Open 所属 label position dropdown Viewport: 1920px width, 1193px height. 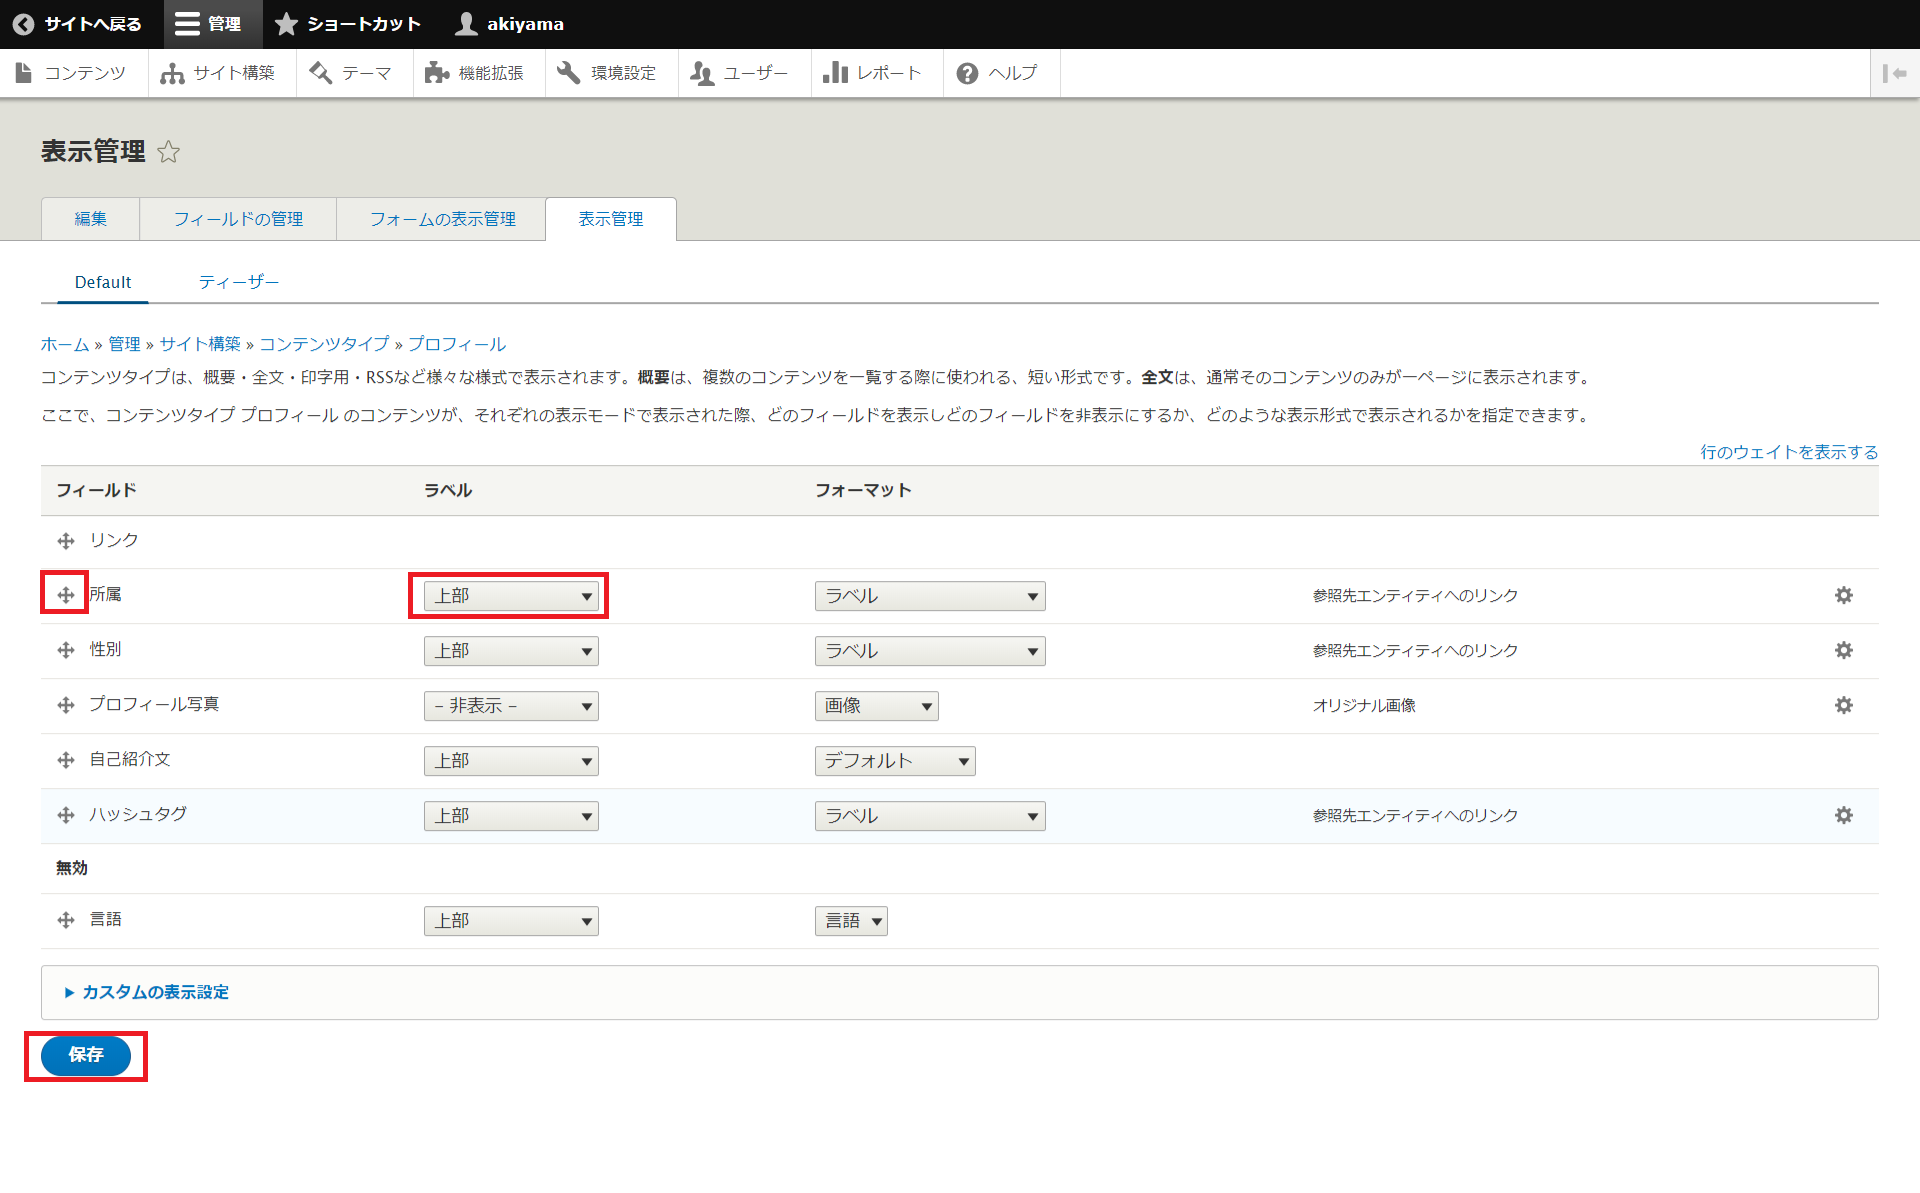pos(511,596)
